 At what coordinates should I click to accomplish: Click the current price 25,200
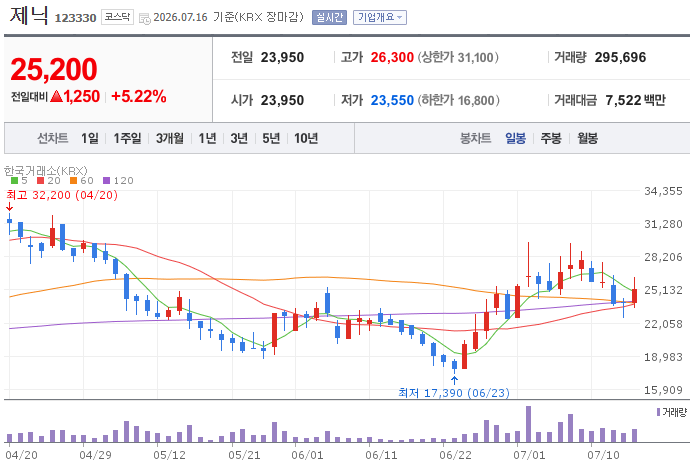(x=54, y=70)
